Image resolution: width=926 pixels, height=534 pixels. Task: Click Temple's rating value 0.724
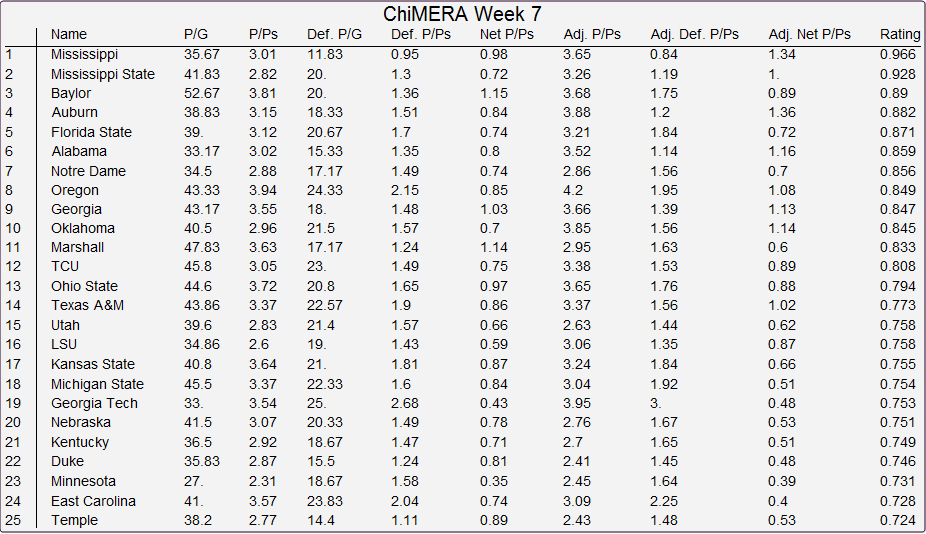tap(898, 520)
